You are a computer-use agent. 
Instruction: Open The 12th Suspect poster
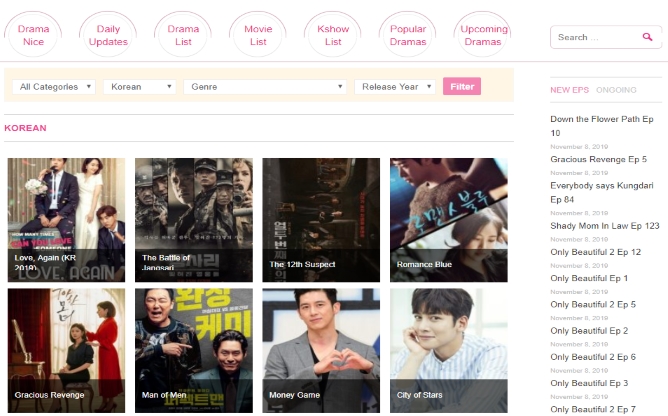(x=321, y=220)
